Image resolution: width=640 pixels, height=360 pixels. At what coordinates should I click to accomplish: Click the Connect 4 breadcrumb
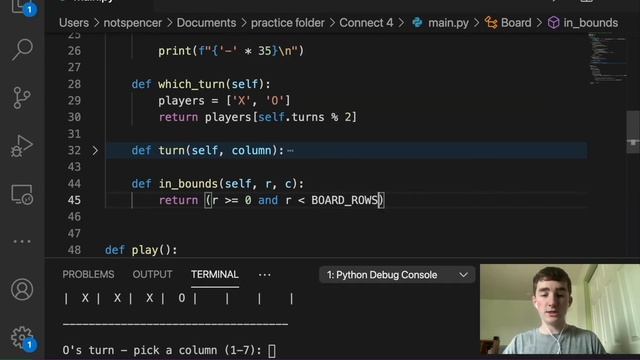(x=366, y=23)
